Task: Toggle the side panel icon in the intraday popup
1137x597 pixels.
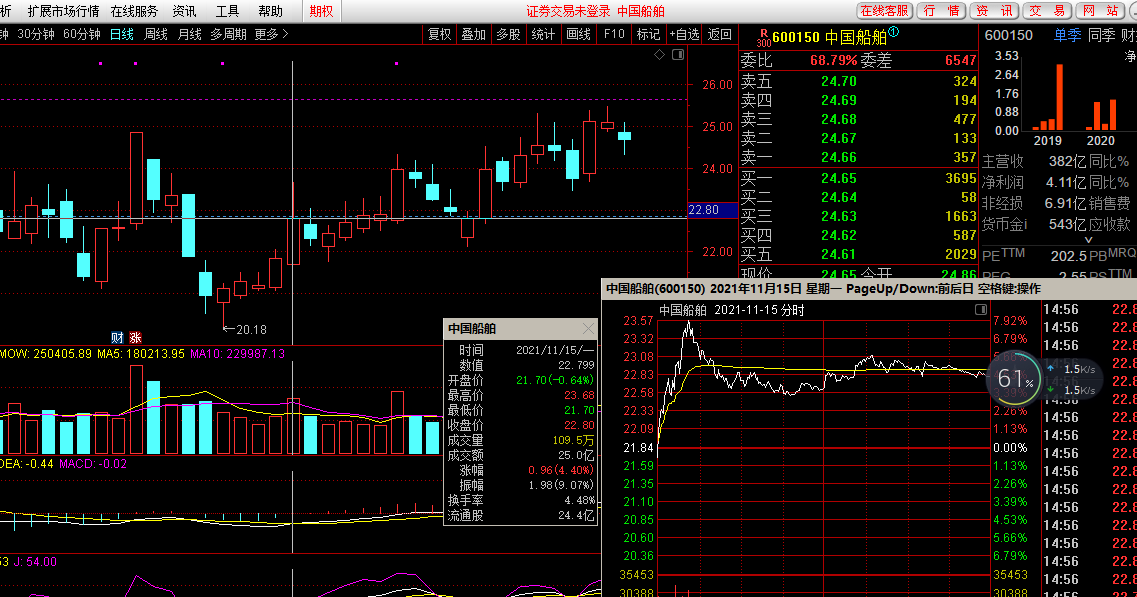Action: 981,310
